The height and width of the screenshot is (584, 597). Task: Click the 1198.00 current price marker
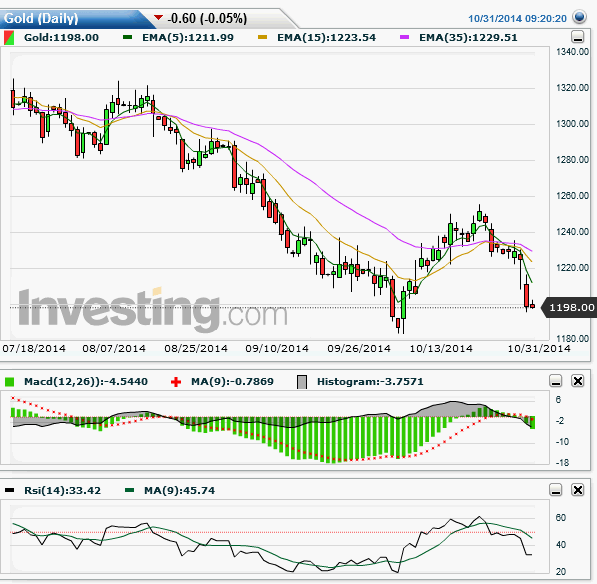click(569, 307)
